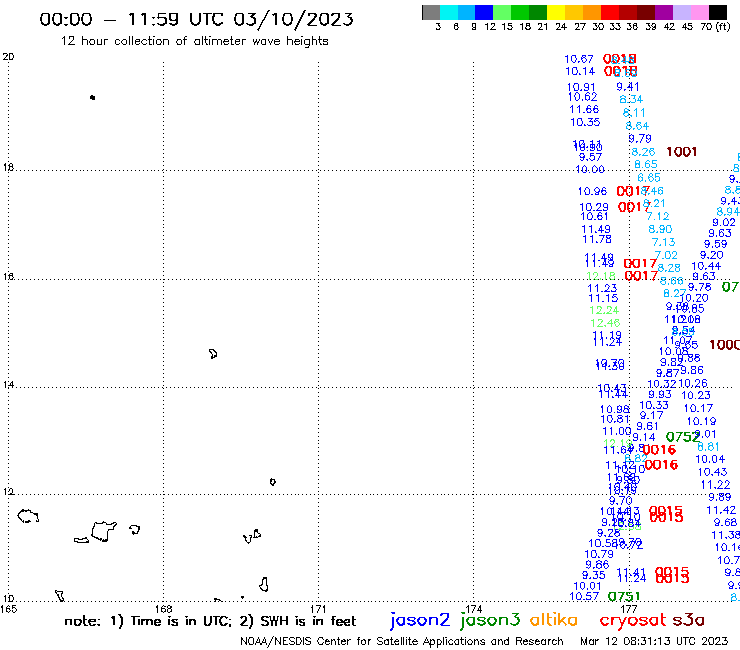Image resolution: width=740 pixels, height=650 pixels.
Task: Click the '10.91' wave height value
Action: (x=581, y=87)
